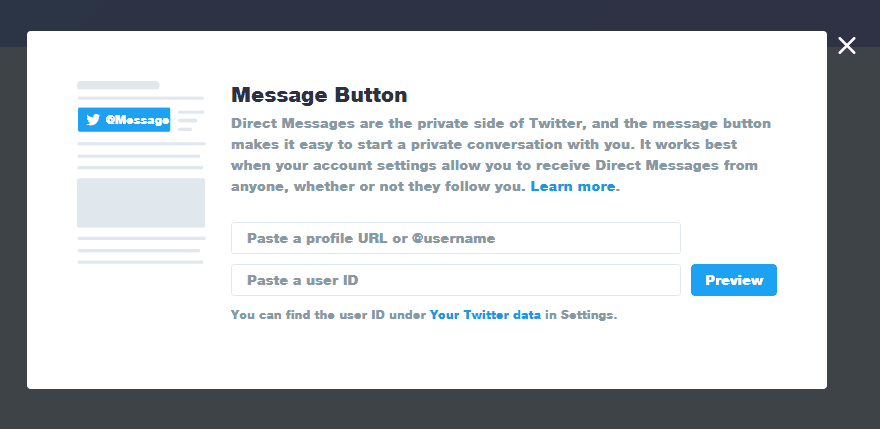This screenshot has width=880, height=429.
Task: Click the words 'in Settings.' after the link
Action: 581,315
